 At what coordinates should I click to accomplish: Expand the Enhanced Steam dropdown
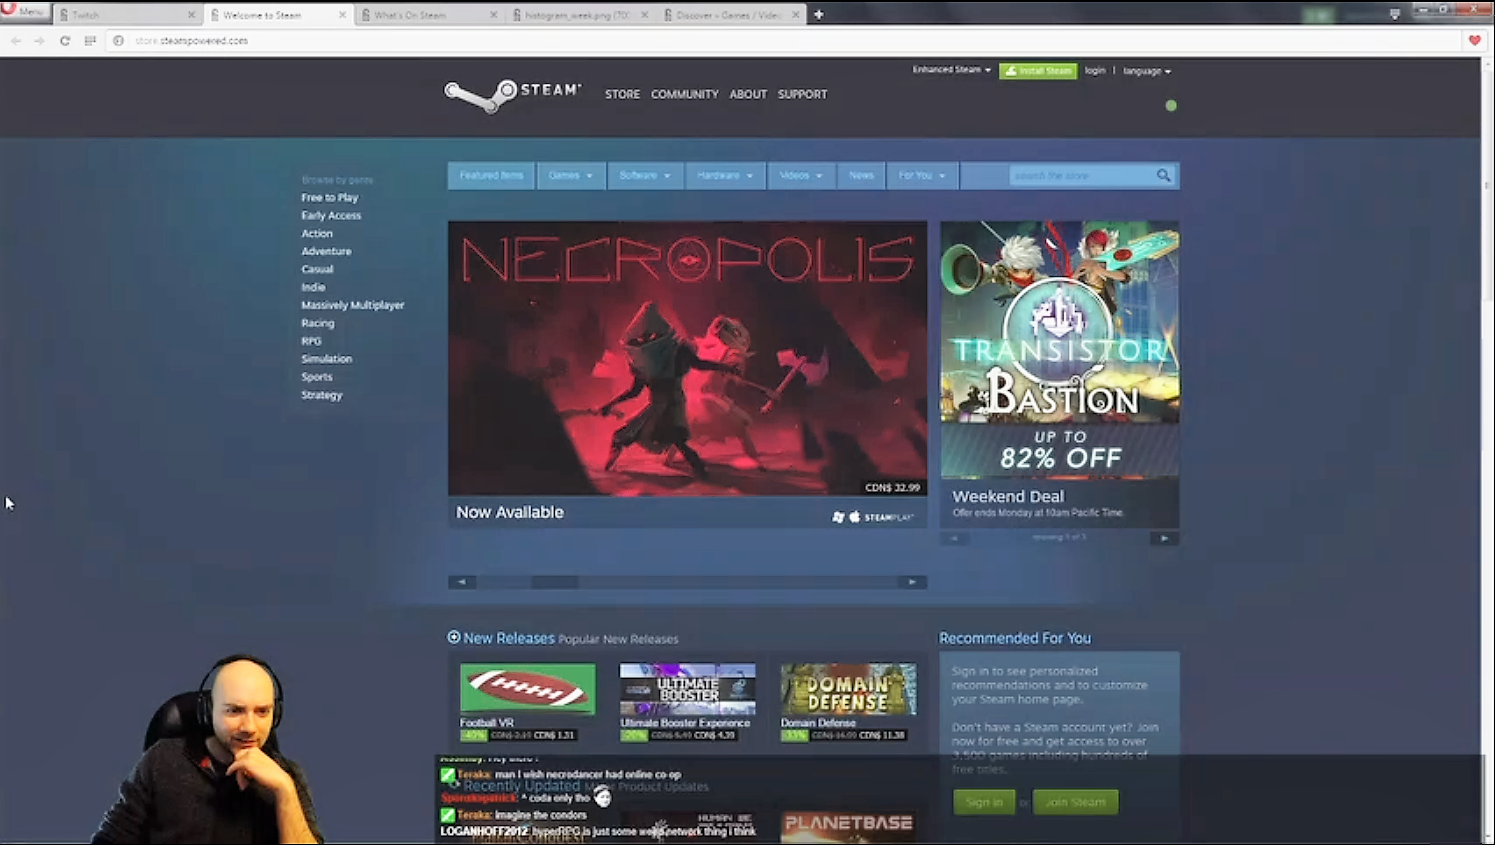pyautogui.click(x=951, y=70)
